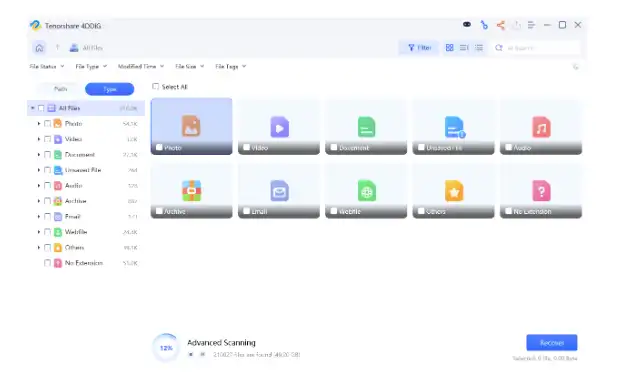Open the File Status dropdown
Image resolution: width=630 pixels, height=375 pixels.
point(47,66)
